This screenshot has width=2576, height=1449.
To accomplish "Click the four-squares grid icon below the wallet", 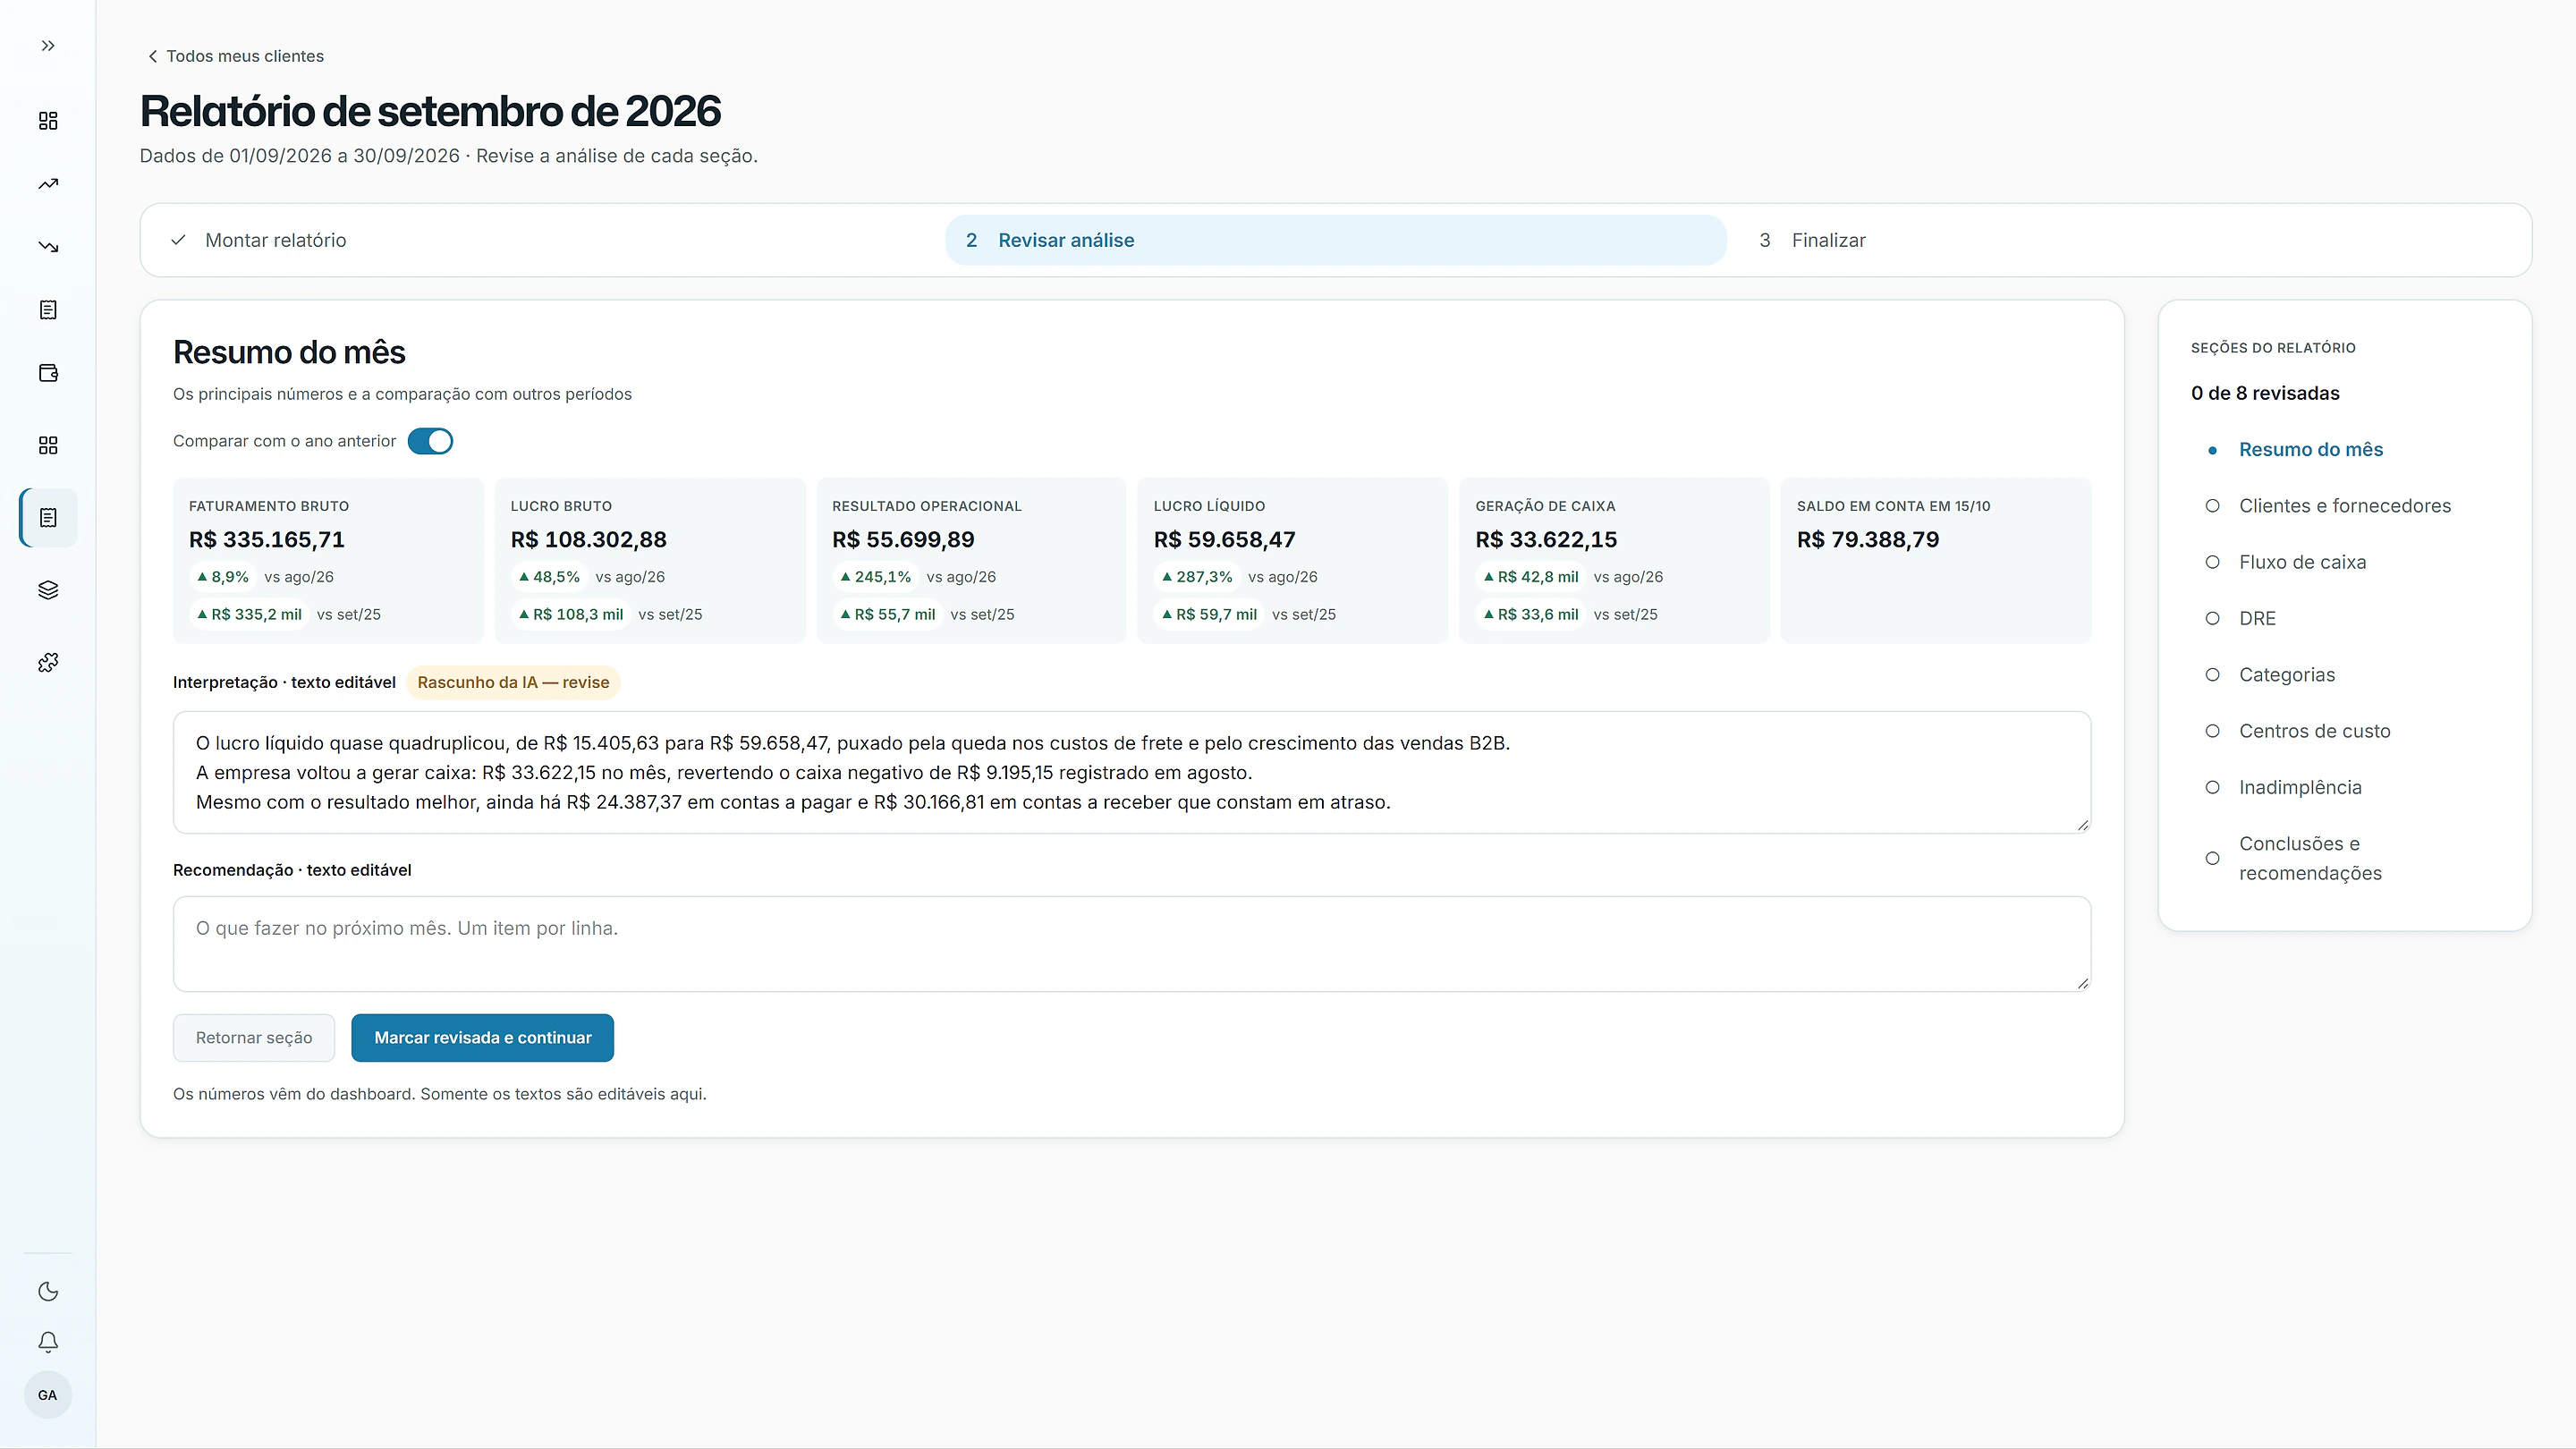I will click(48, 445).
